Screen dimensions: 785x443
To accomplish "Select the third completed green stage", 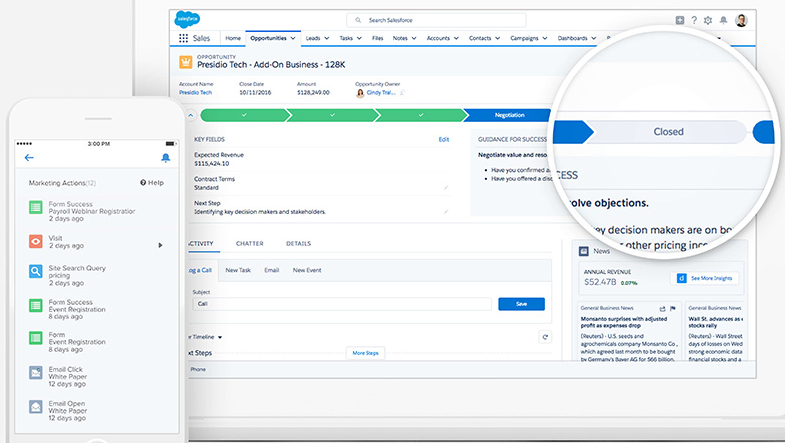I will [x=421, y=115].
